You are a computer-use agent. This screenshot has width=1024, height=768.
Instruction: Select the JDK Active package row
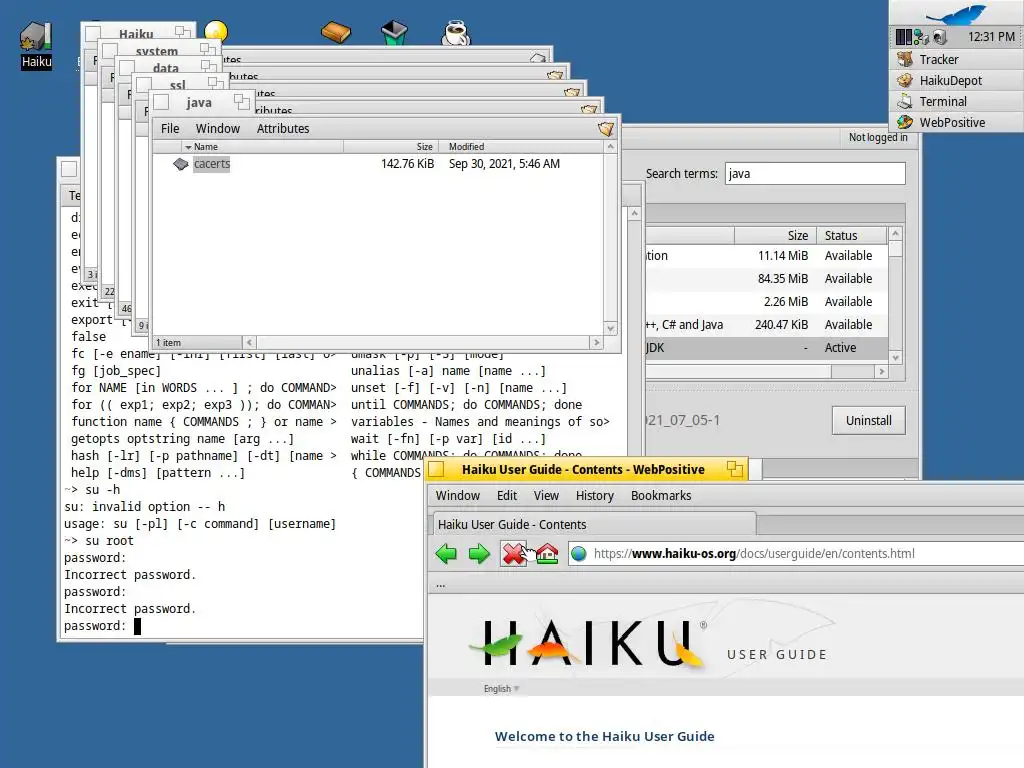[x=766, y=347]
